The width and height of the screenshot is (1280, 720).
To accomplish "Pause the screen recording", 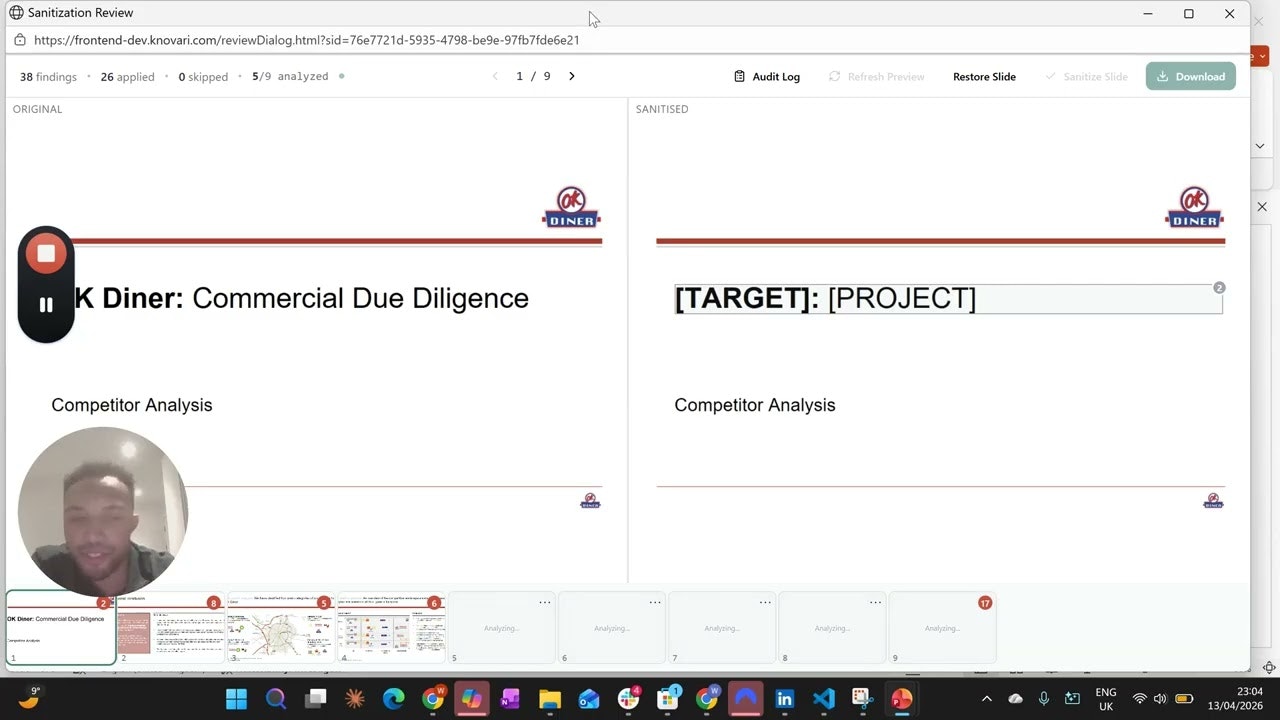I will coord(46,305).
